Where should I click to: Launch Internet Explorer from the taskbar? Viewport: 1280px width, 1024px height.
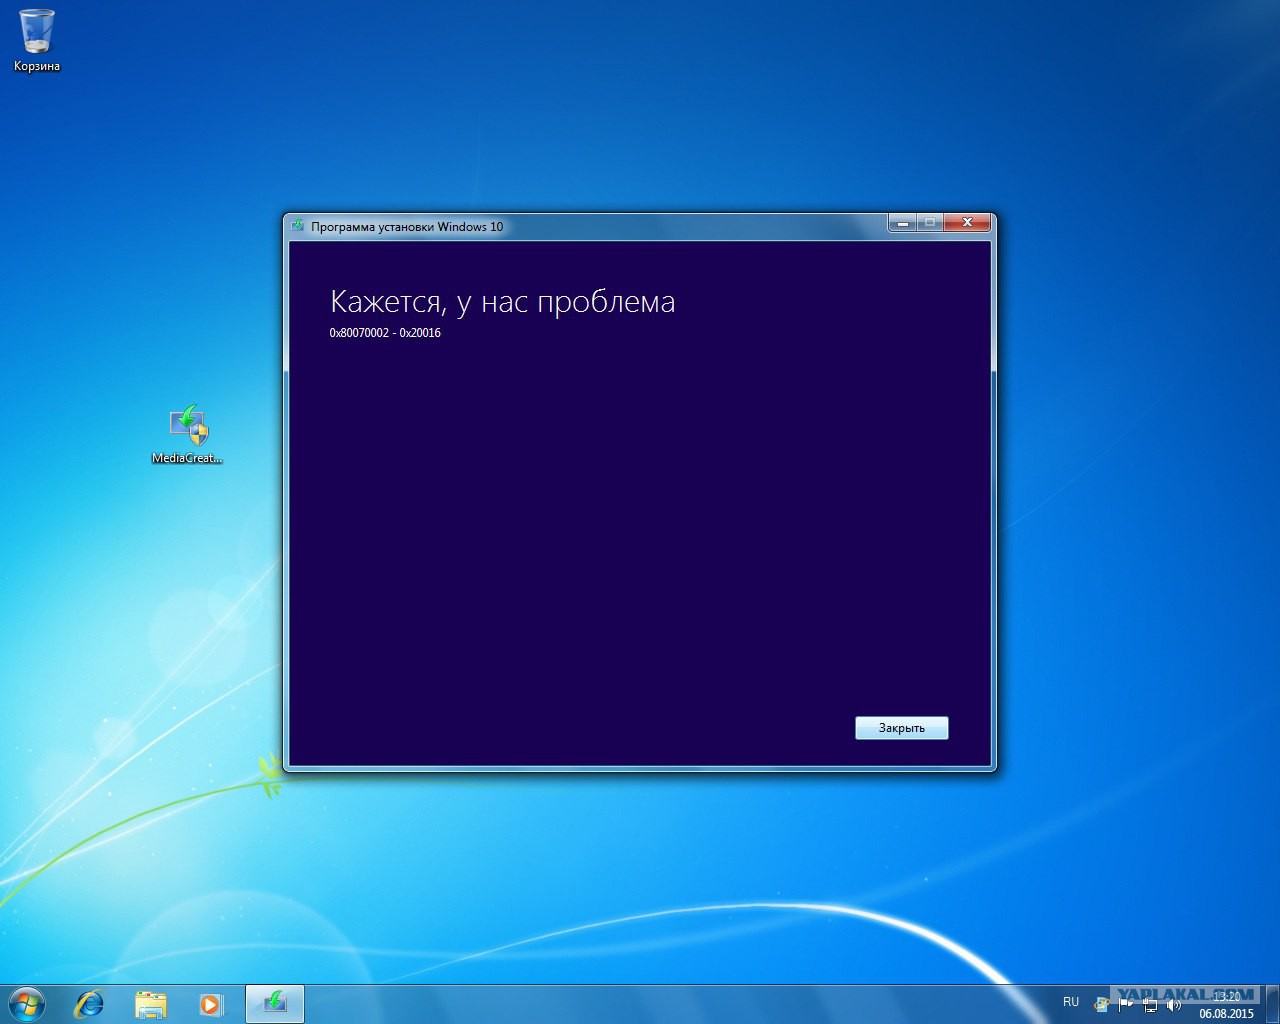[x=90, y=1004]
